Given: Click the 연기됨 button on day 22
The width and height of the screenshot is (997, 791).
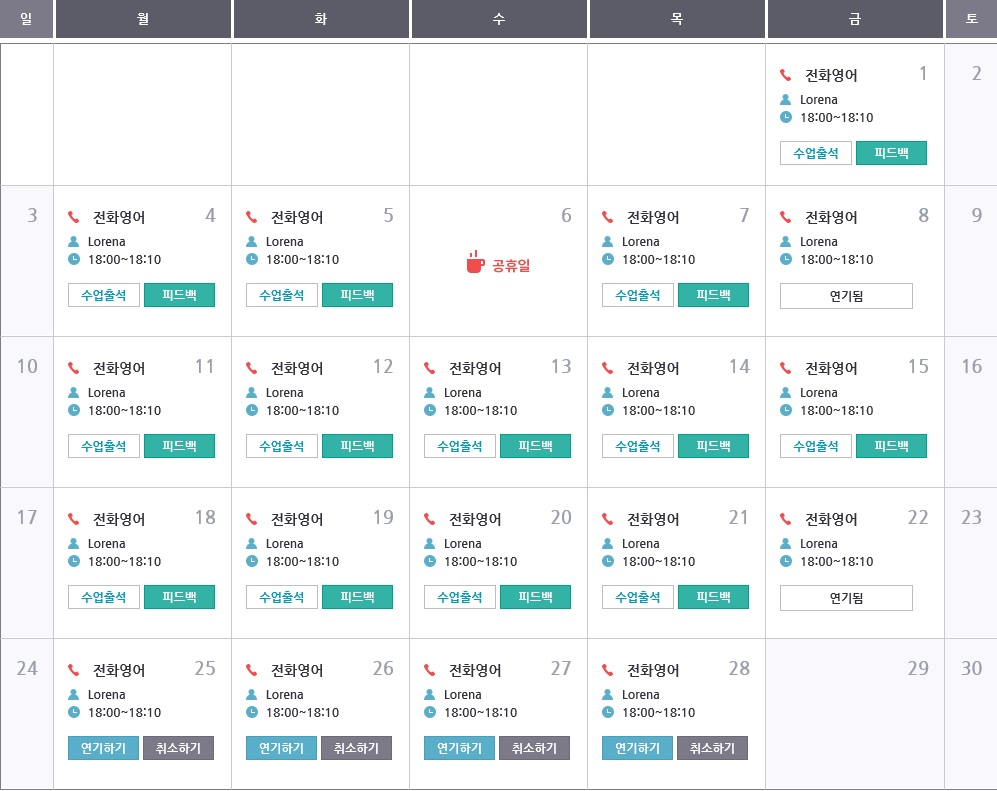Looking at the screenshot, I should coord(846,598).
